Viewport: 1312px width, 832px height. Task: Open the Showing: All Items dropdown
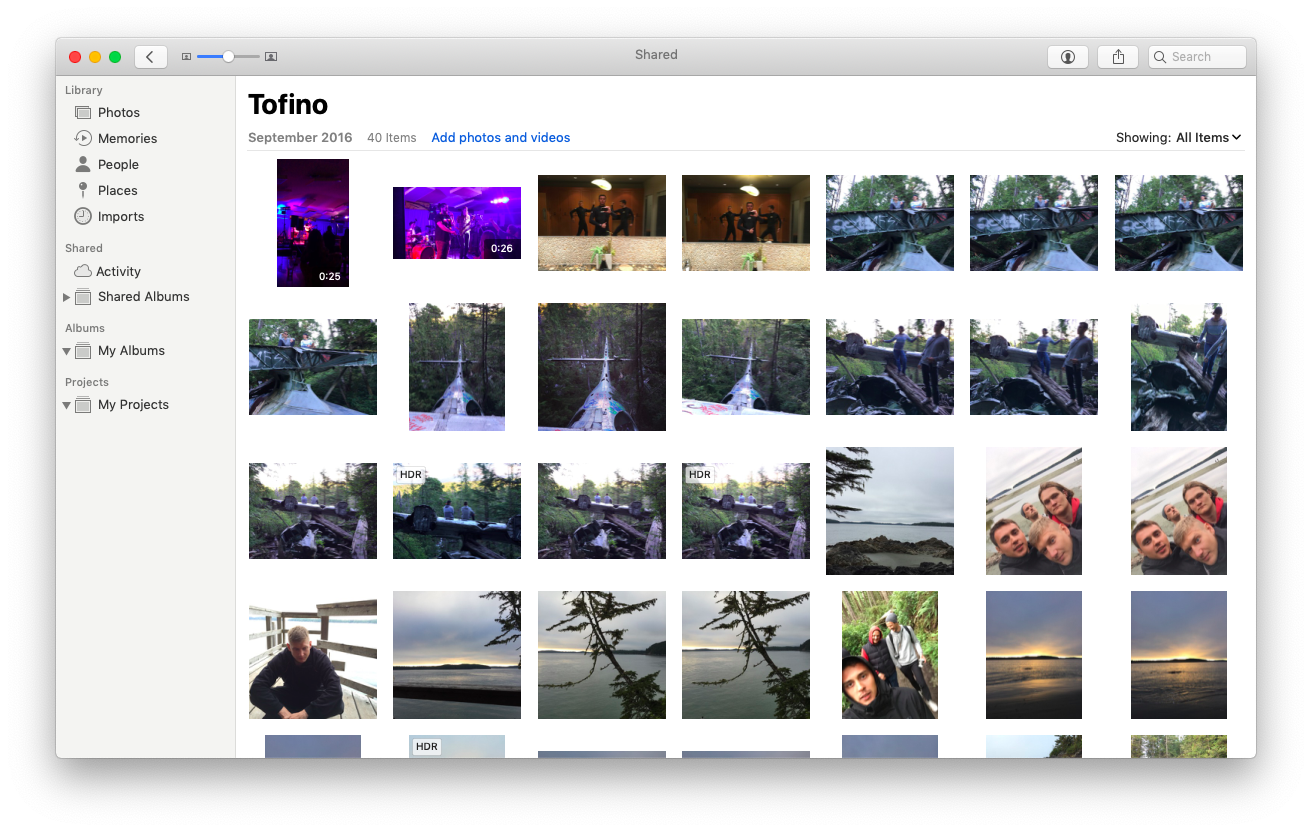(1180, 138)
